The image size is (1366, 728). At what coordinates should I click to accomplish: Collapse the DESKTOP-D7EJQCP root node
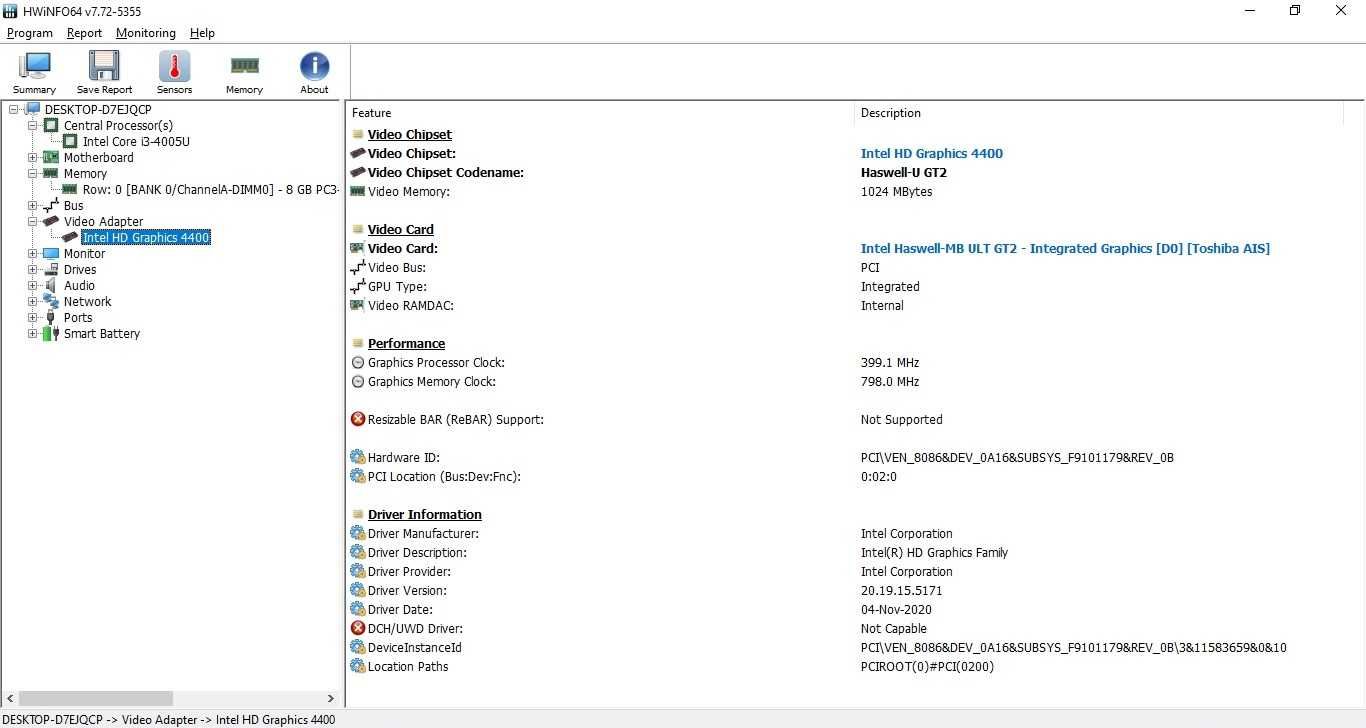(13, 109)
